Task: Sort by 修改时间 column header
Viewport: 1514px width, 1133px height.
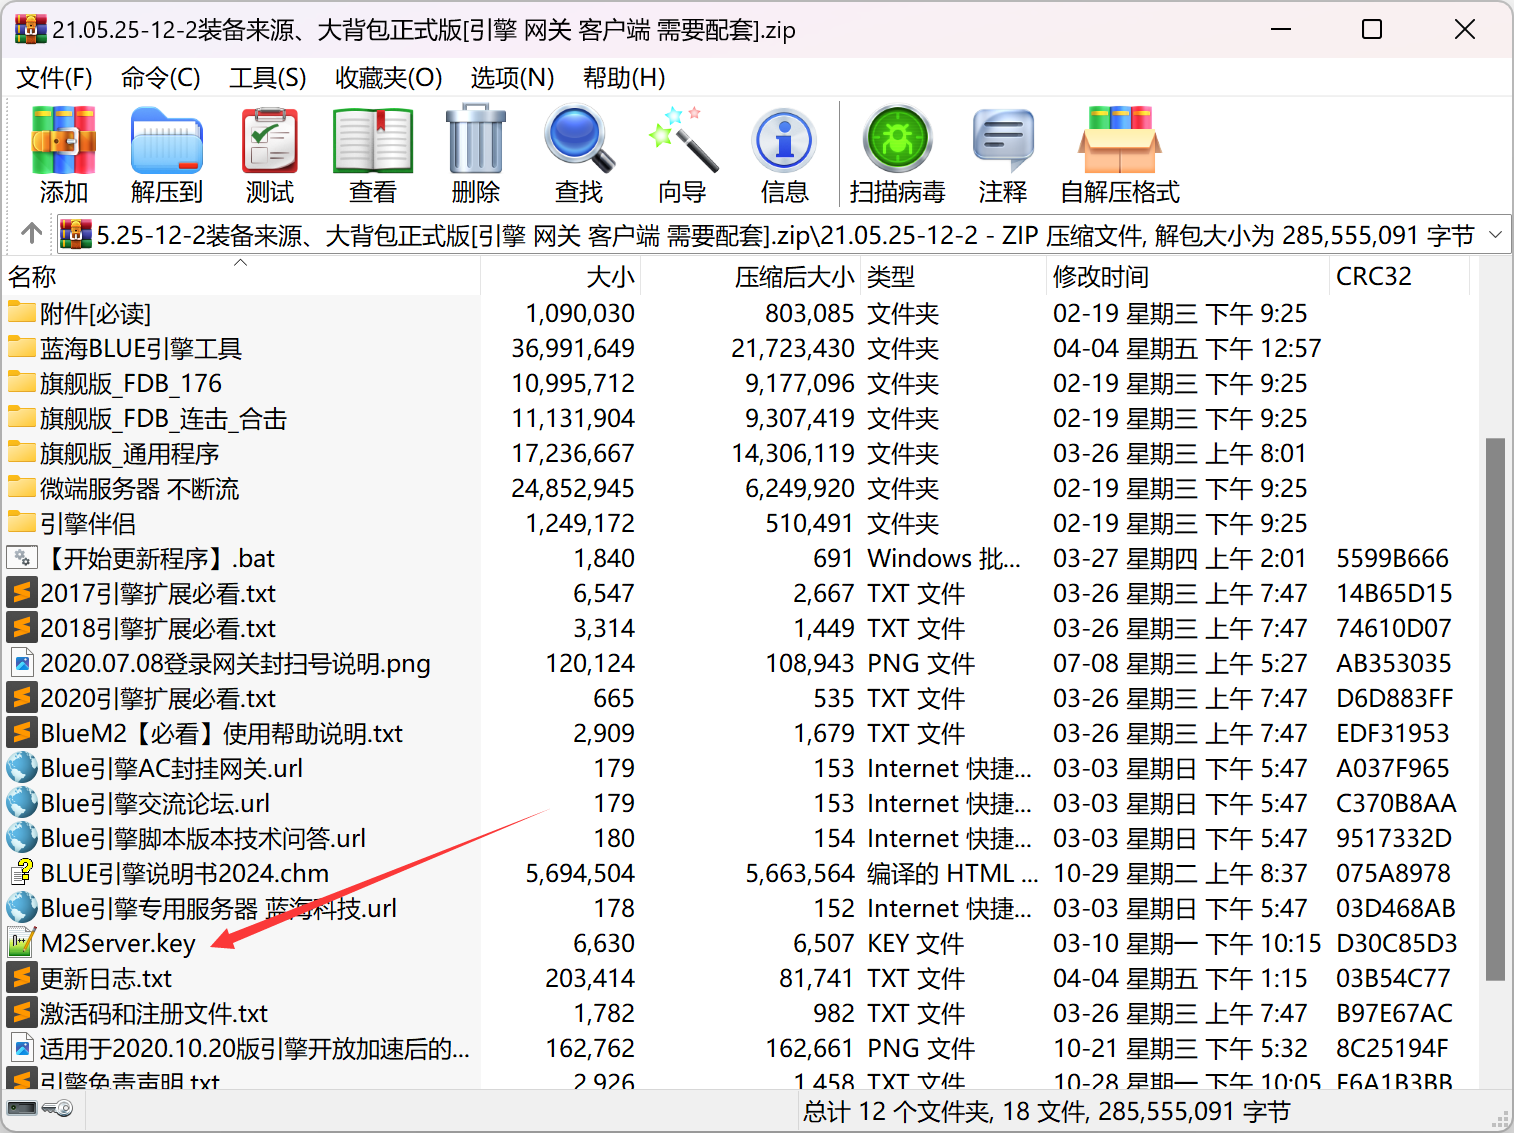Action: click(1188, 276)
